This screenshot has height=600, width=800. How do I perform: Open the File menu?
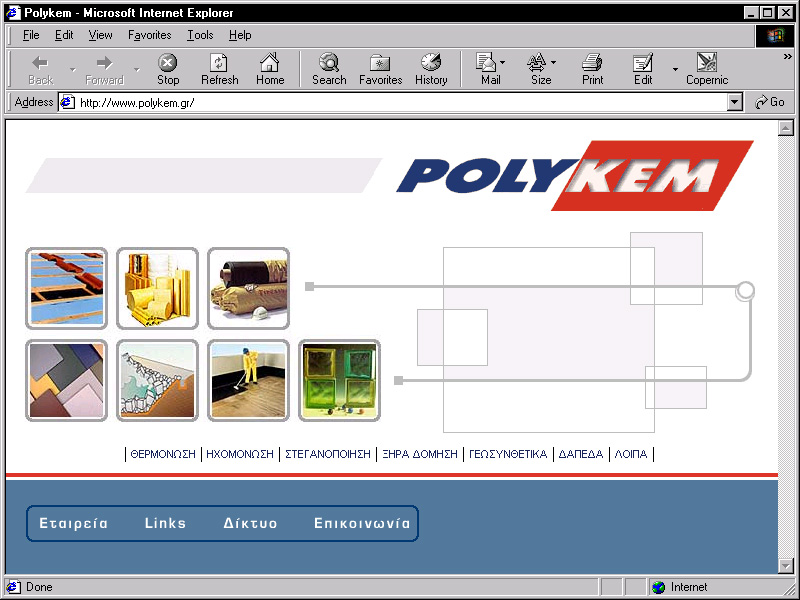coord(31,35)
